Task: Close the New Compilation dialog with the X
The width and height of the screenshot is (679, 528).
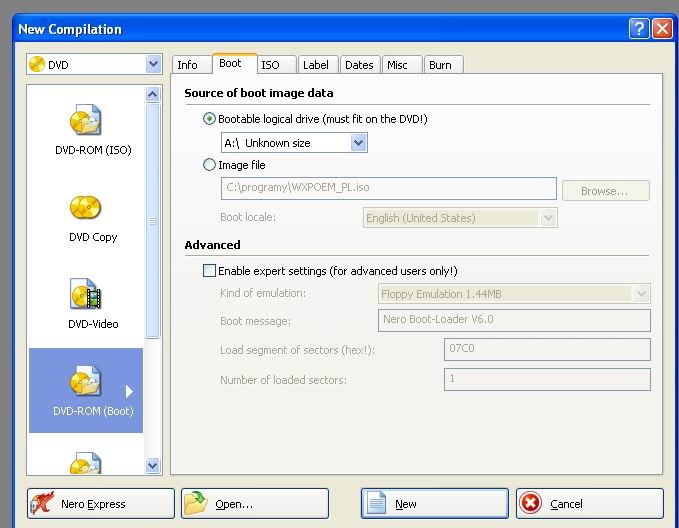Action: (663, 29)
